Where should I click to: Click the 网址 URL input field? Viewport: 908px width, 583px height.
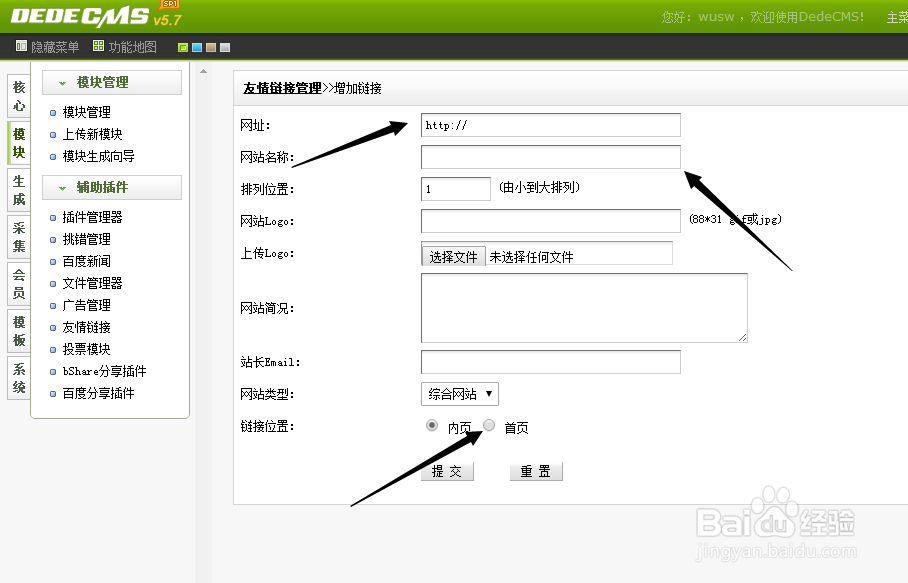[550, 125]
